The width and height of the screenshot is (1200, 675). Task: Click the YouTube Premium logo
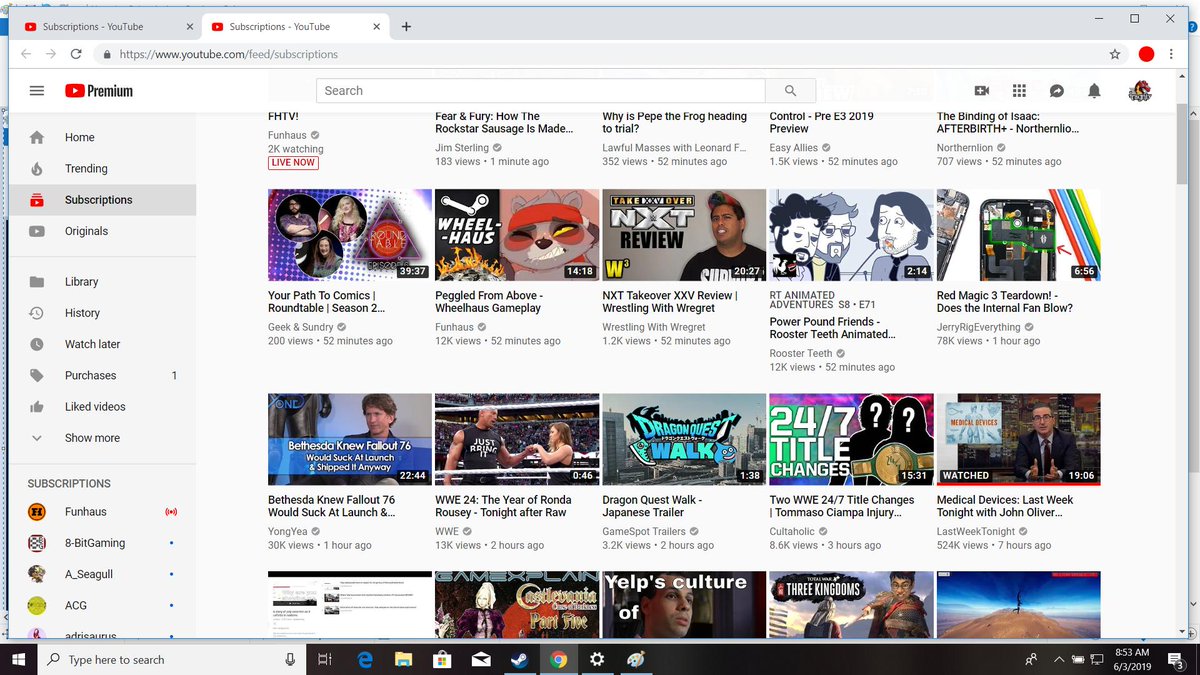tap(99, 91)
